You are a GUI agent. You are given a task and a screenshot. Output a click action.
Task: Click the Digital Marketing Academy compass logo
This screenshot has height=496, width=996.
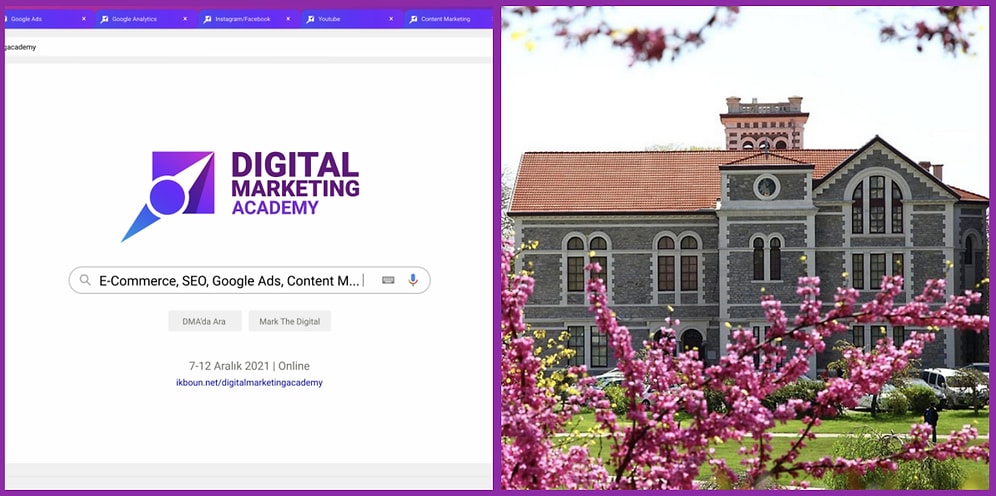168,196
